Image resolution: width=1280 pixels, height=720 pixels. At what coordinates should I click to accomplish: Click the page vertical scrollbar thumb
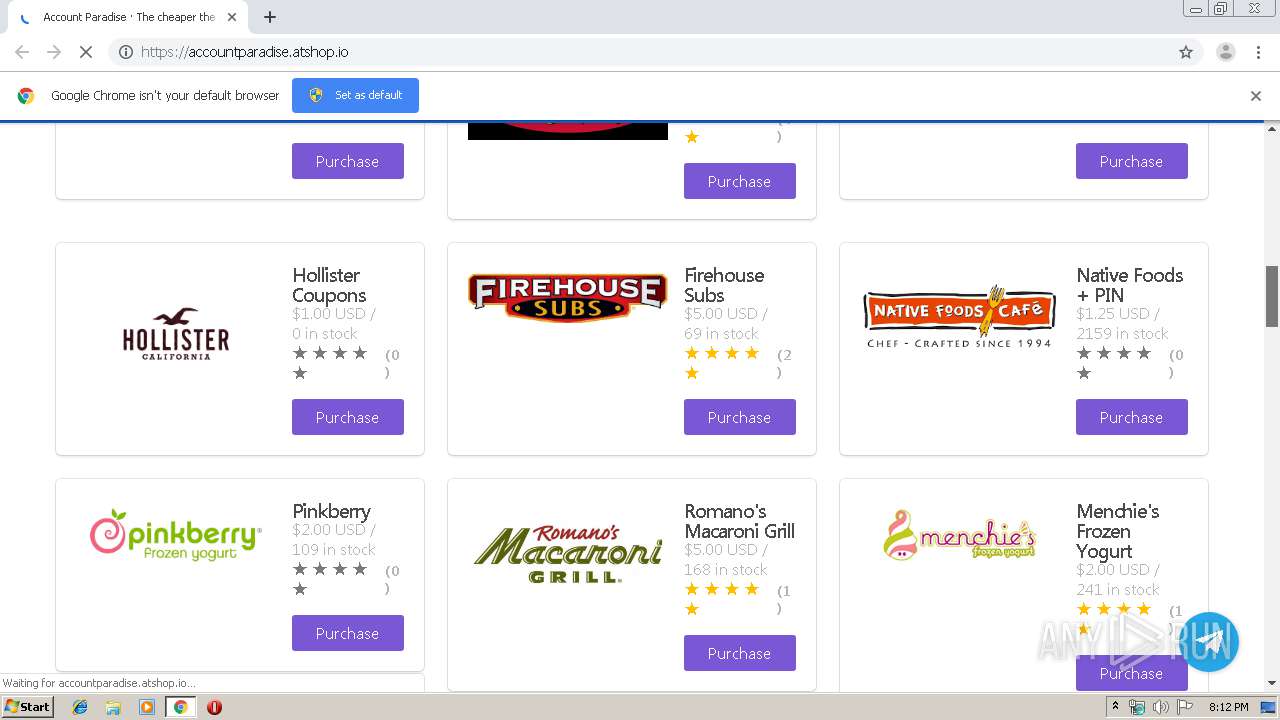pos(1272,296)
